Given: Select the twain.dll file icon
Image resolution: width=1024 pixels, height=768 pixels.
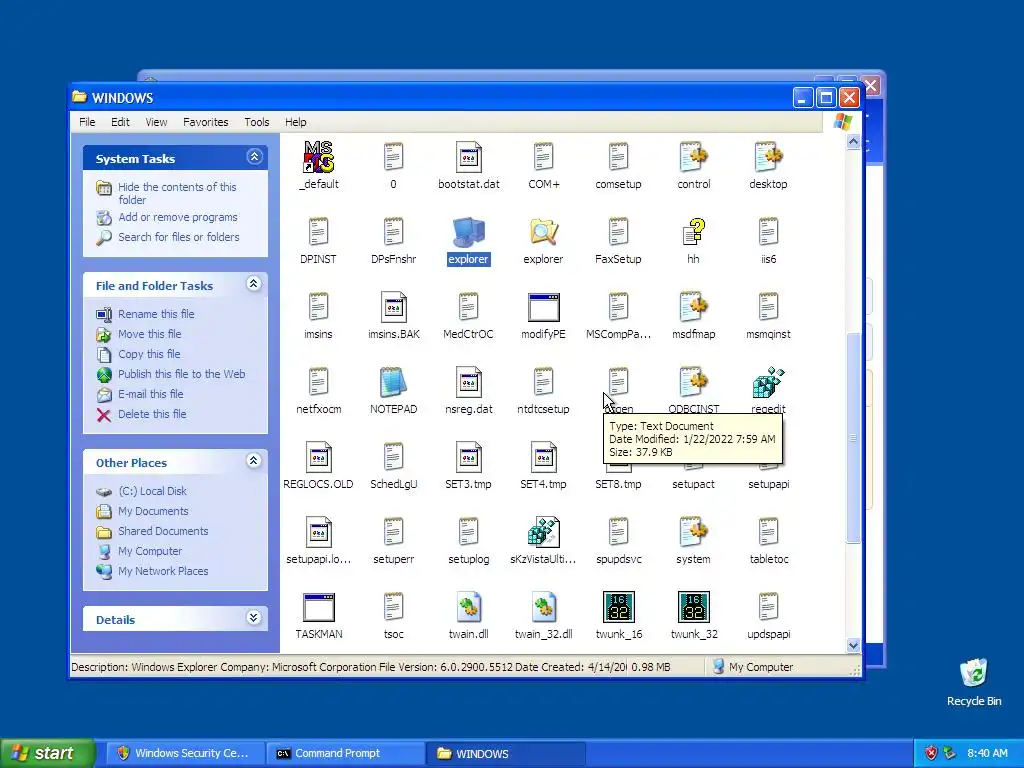Looking at the screenshot, I should (x=468, y=607).
